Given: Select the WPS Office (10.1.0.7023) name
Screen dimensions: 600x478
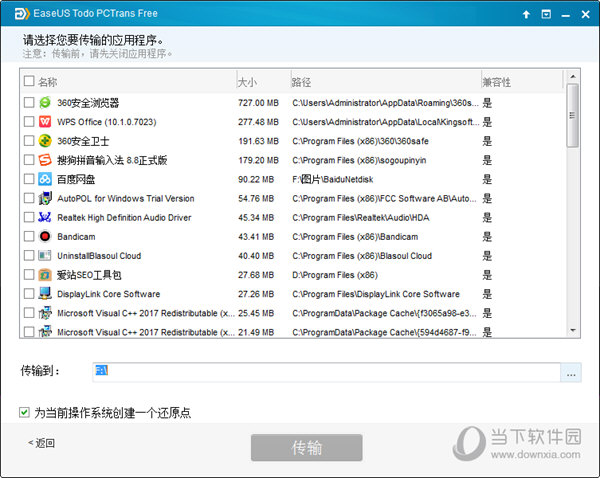Looking at the screenshot, I should [107, 122].
